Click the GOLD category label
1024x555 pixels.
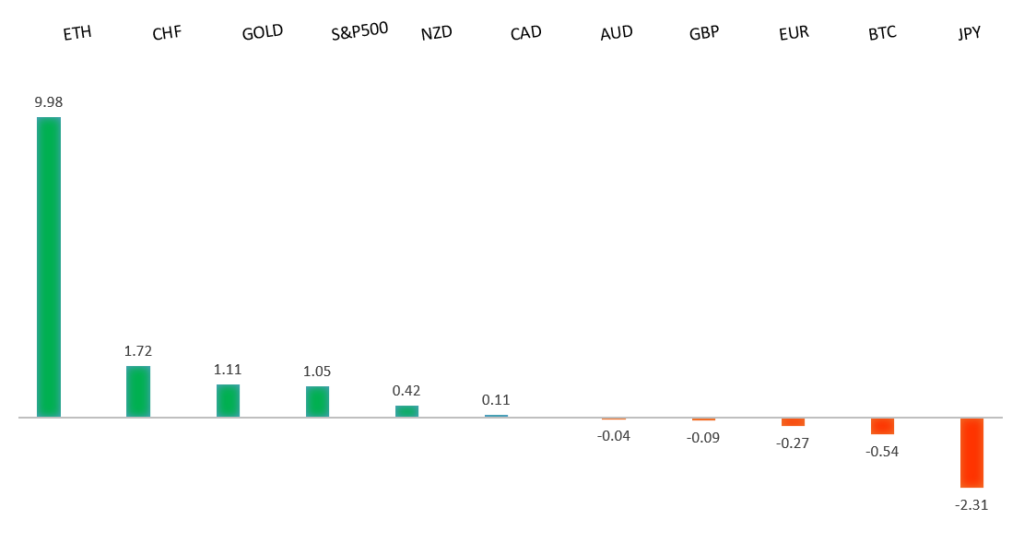tap(263, 32)
